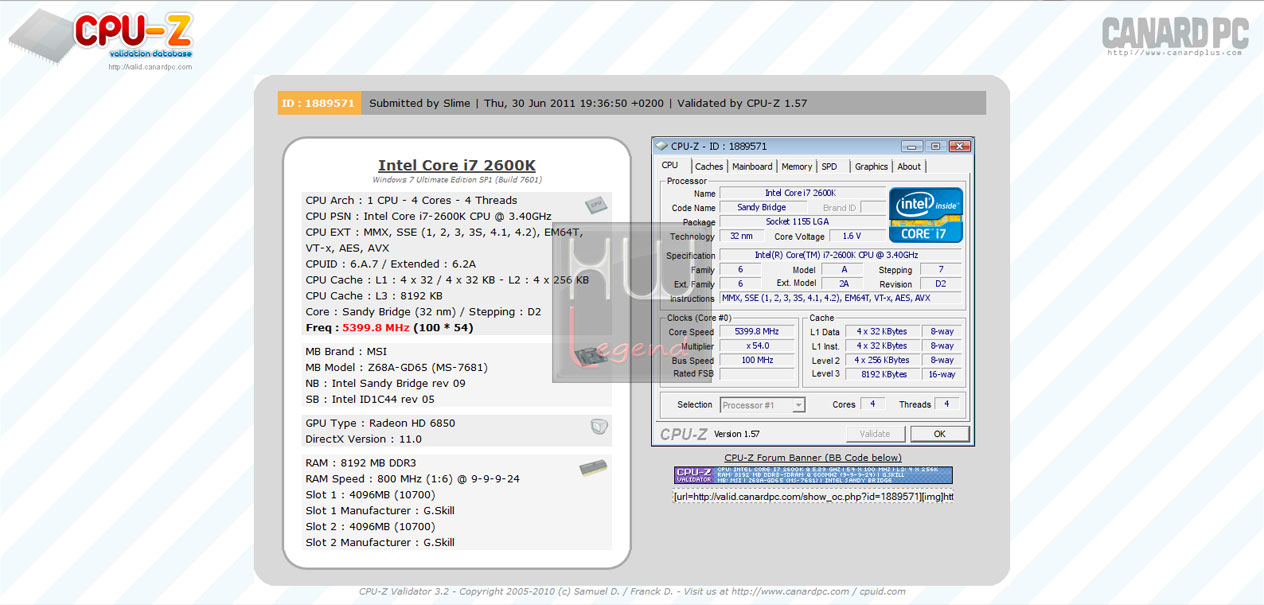Click the RAM module icon beside RAM line
This screenshot has height=605, width=1264.
coord(593,467)
